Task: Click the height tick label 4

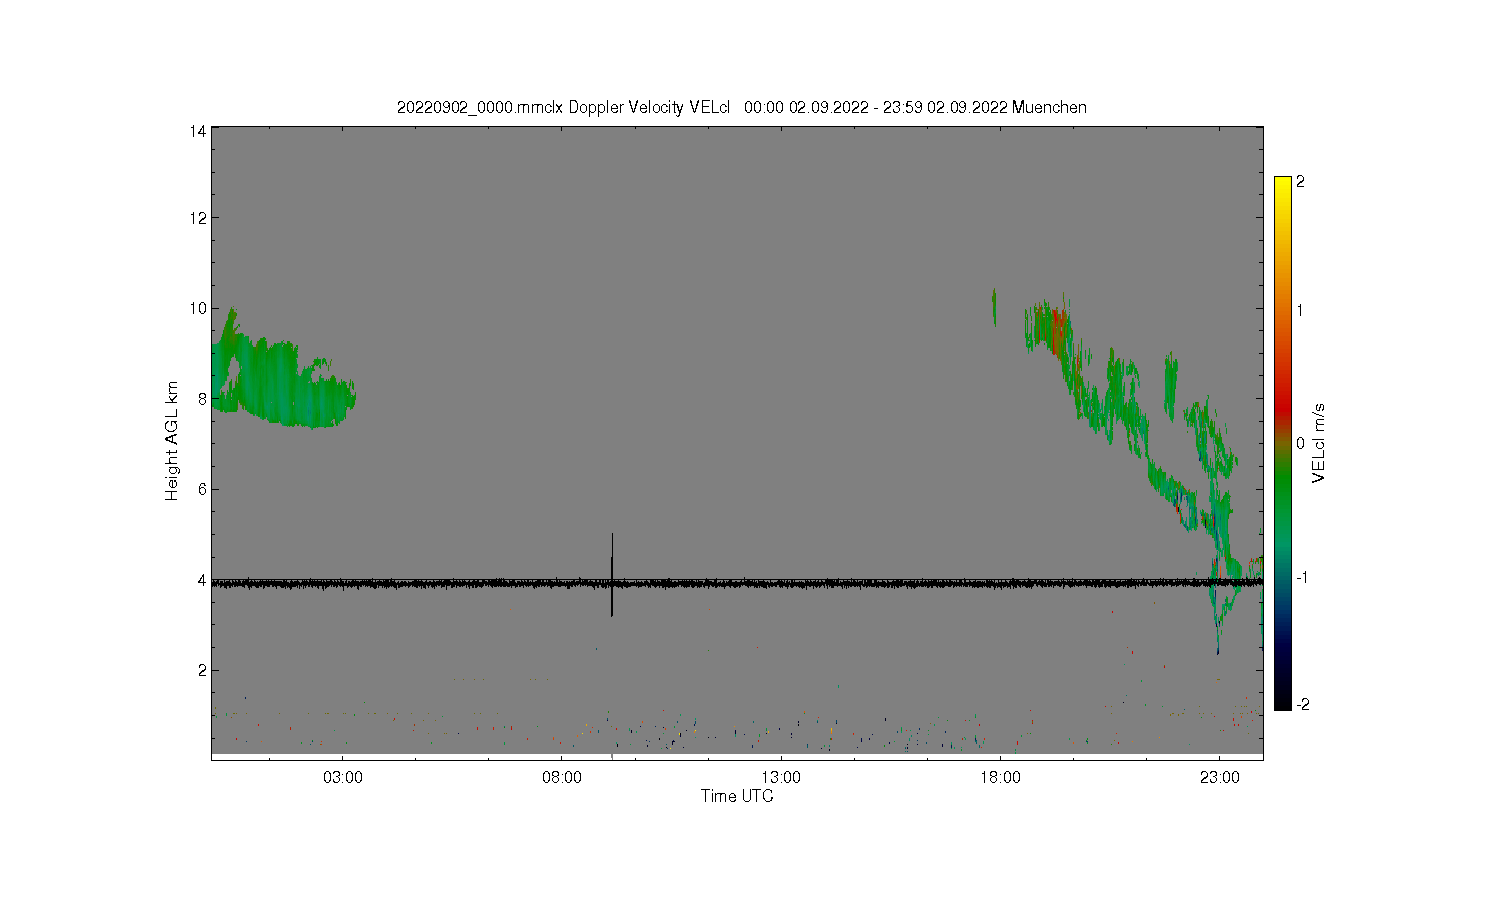Action: click(x=202, y=580)
